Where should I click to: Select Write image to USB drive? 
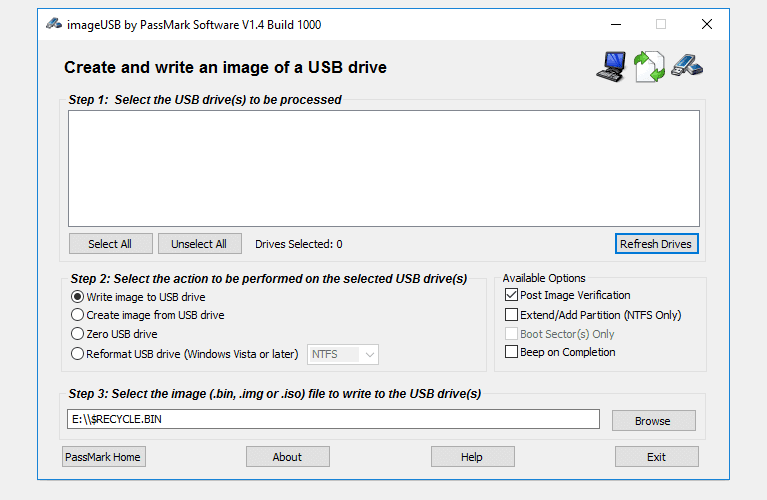click(77, 297)
